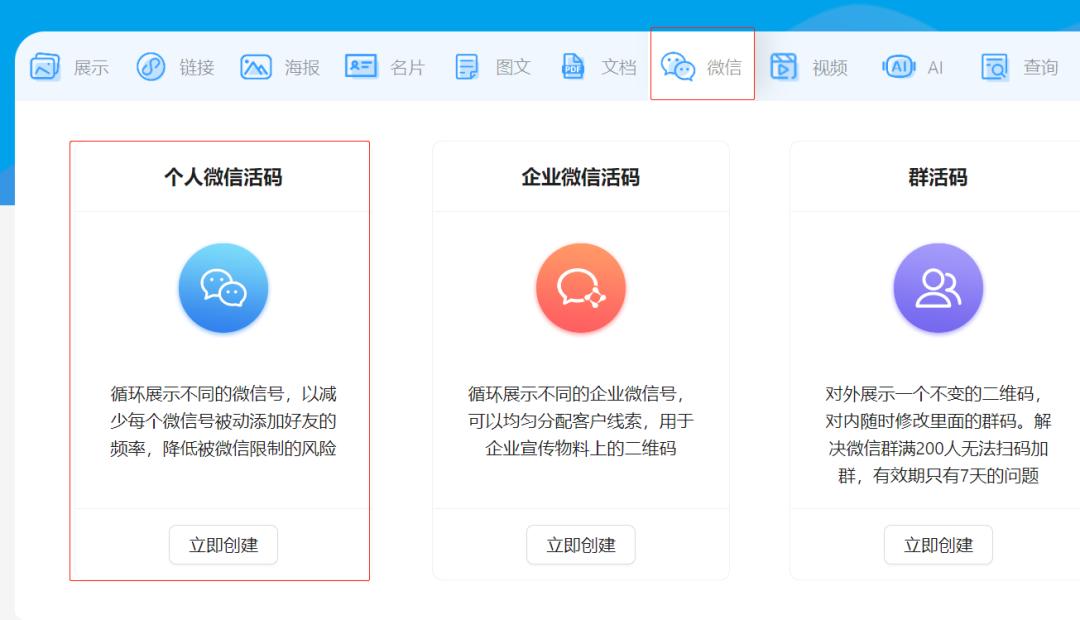Screen dimensions: 1080x620
Task: Switch to the 文档 tab label
Action: 619,68
